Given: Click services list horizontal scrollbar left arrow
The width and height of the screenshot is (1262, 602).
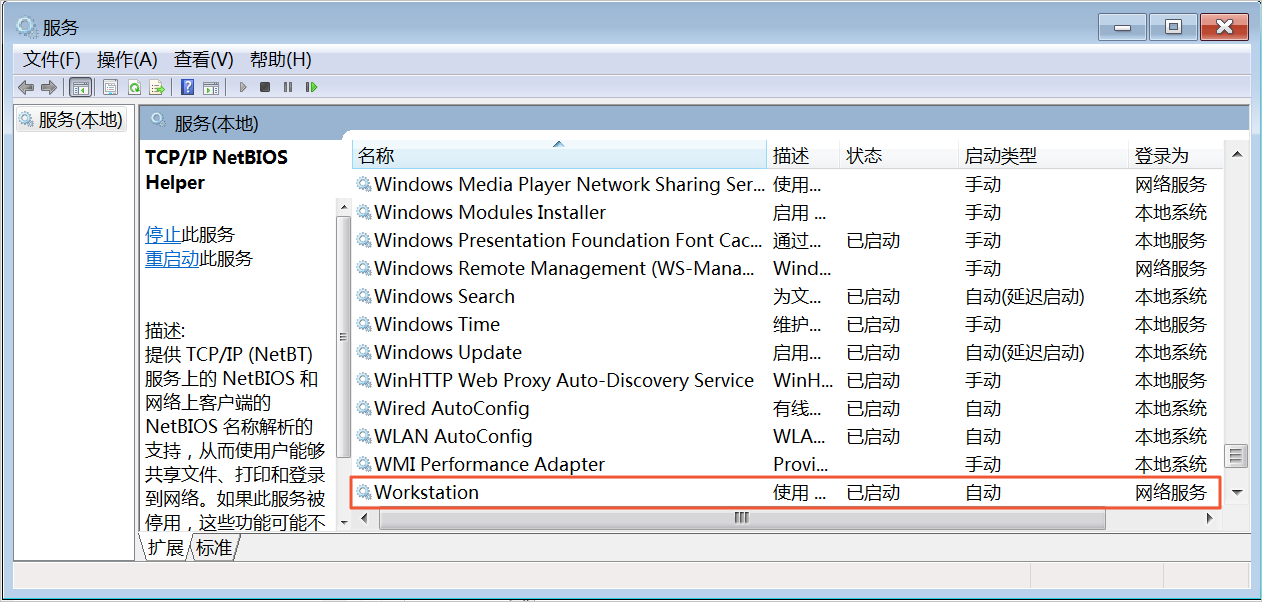Looking at the screenshot, I should (364, 518).
